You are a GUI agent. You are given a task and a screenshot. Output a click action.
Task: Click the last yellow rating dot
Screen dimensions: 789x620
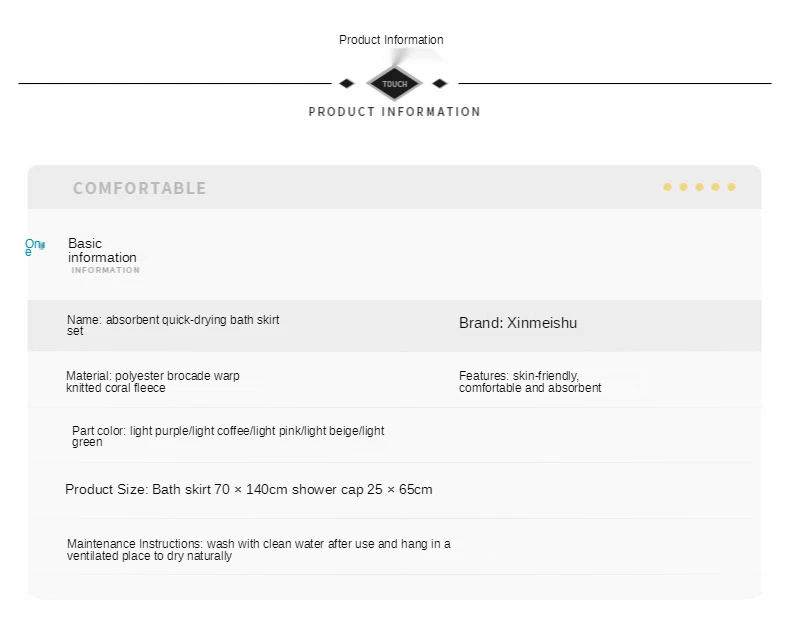pyautogui.click(x=732, y=187)
